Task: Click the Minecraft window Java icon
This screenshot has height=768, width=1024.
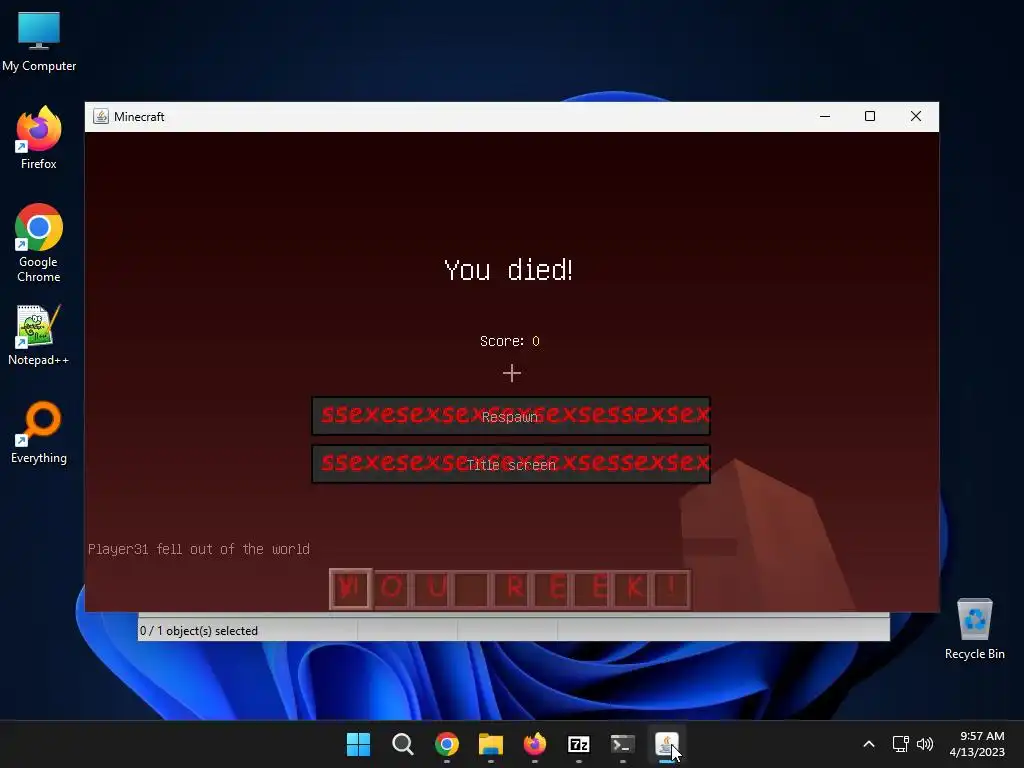Action: pos(101,116)
